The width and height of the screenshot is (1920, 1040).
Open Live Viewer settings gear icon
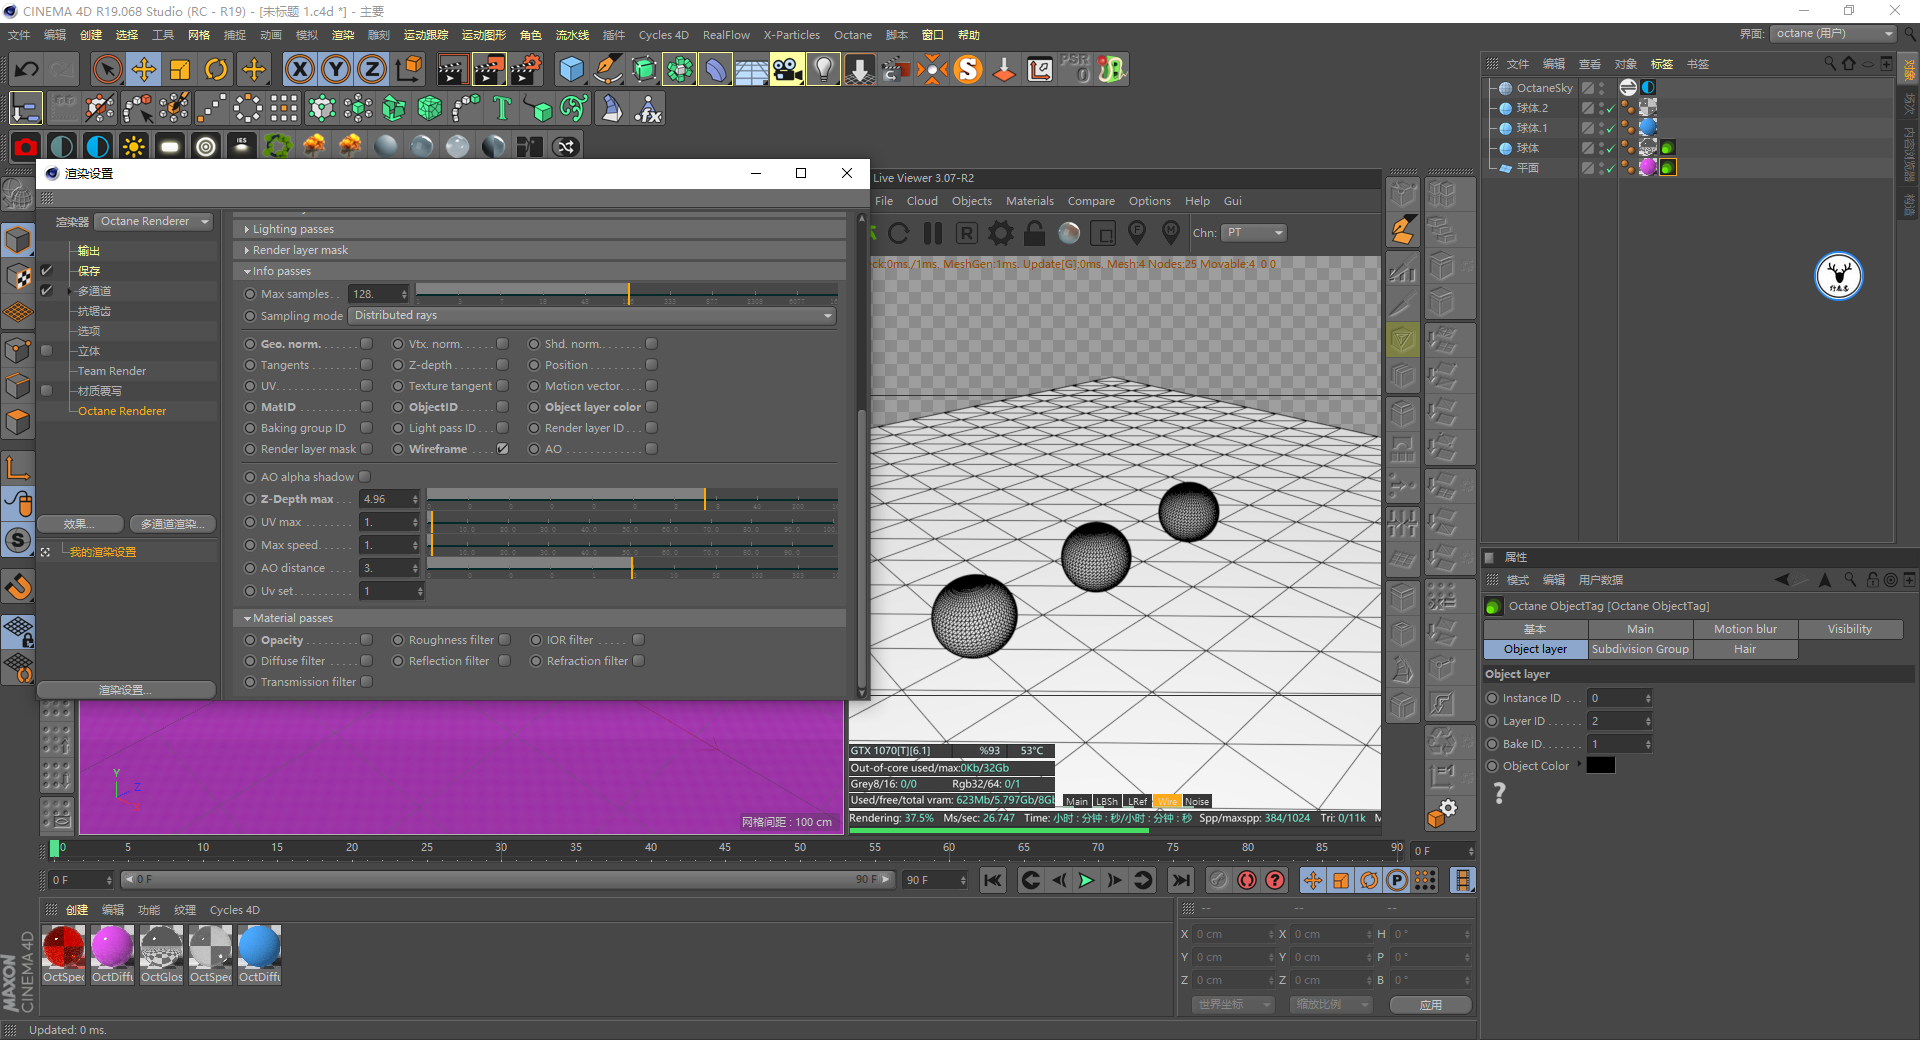pos(1000,233)
